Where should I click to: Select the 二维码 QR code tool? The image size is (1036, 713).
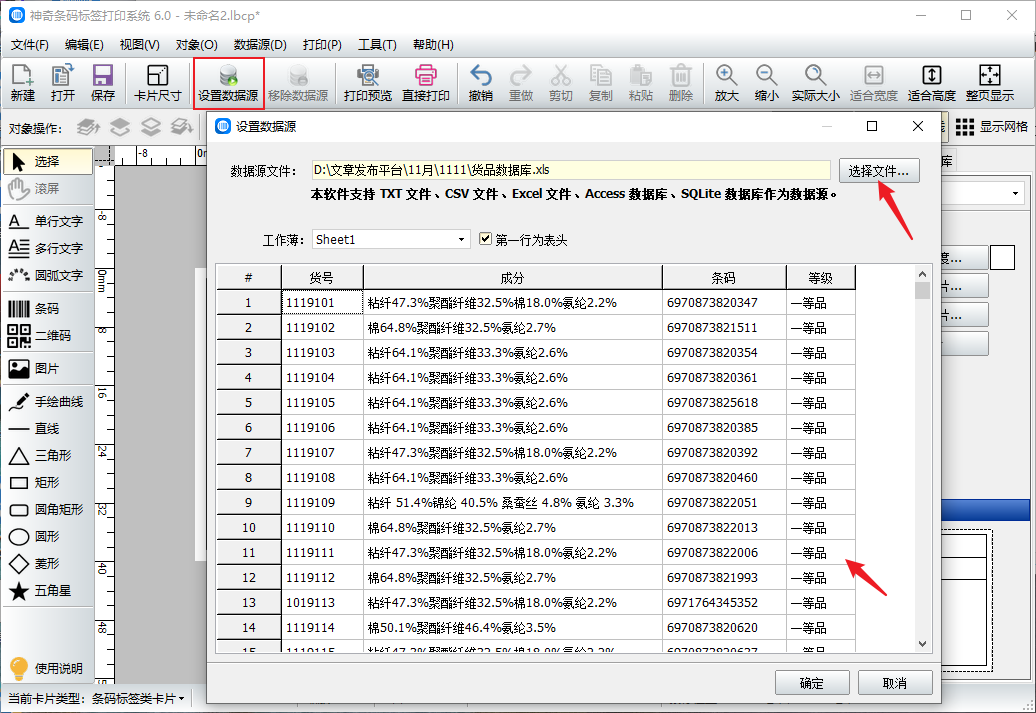click(x=48, y=336)
